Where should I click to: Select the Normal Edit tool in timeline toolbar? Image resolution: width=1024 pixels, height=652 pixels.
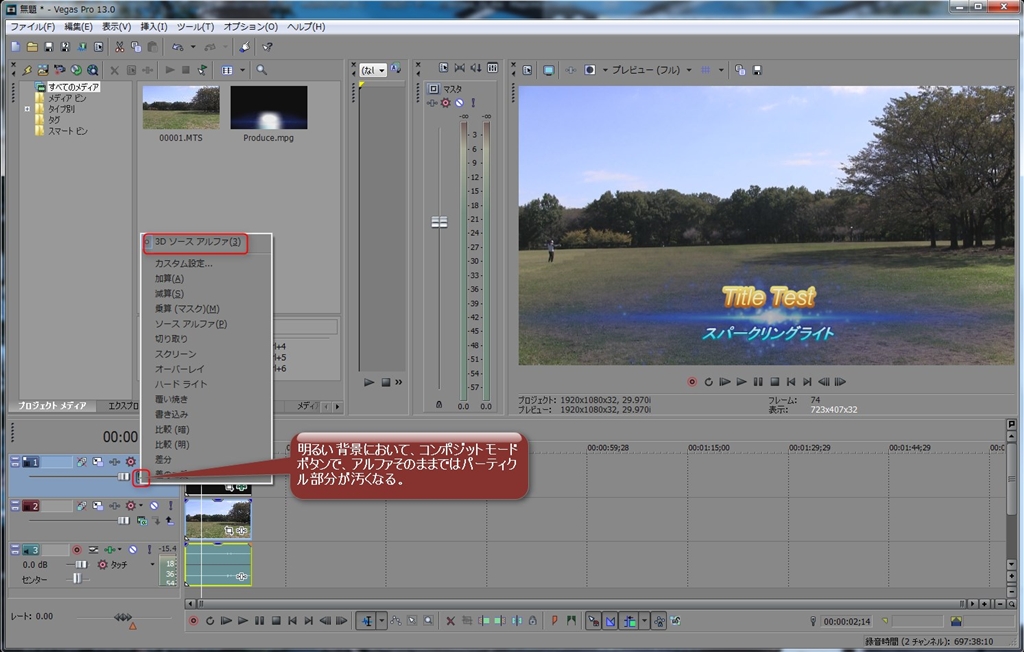pyautogui.click(x=367, y=621)
